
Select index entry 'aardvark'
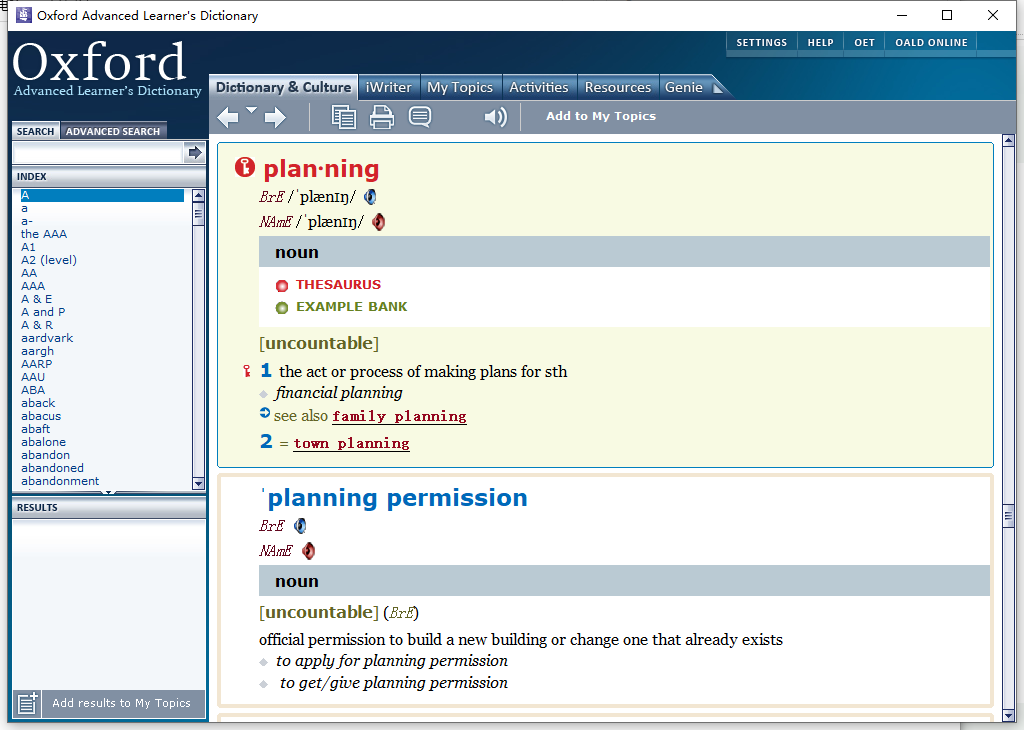(47, 338)
